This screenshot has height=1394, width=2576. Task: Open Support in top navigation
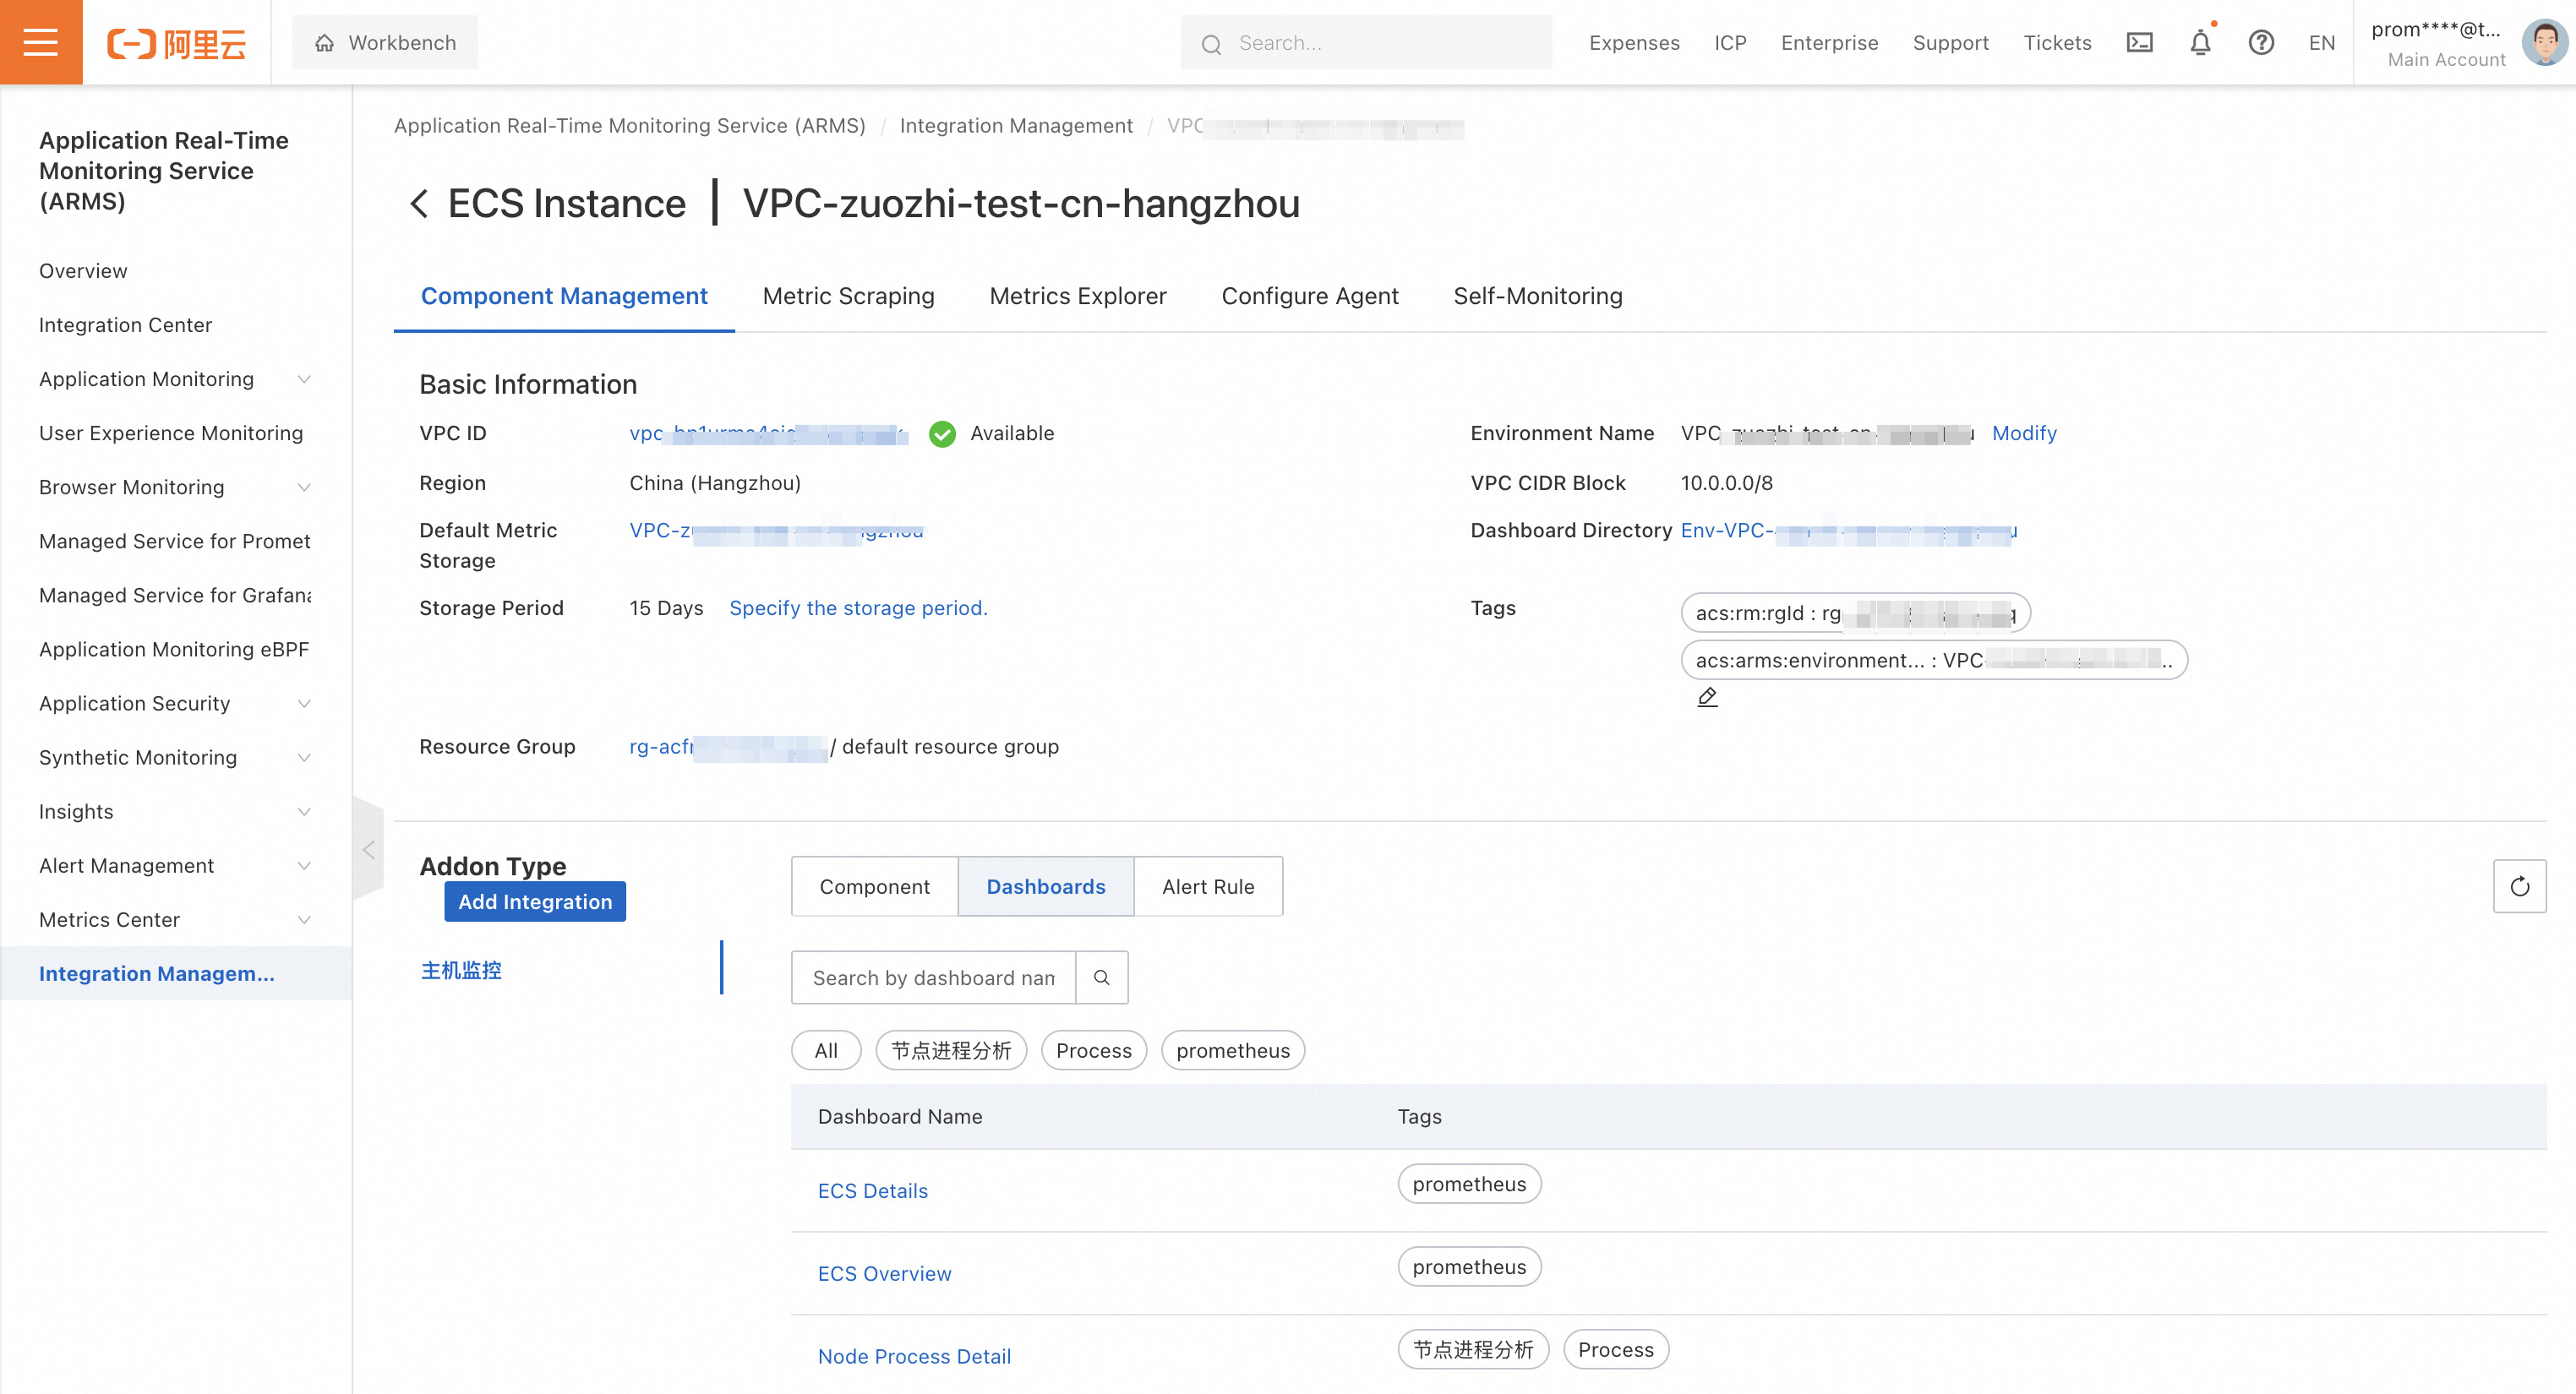click(1950, 43)
